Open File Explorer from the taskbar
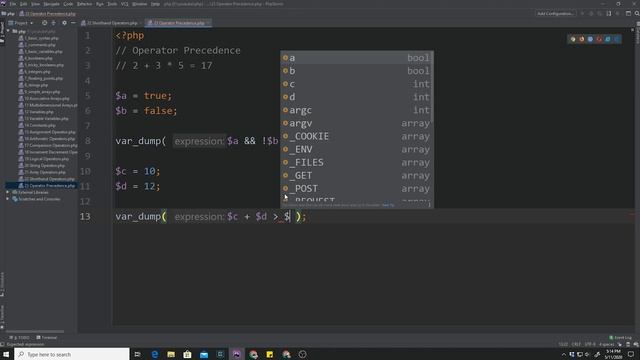This screenshot has height=360, width=640. (x=171, y=354)
